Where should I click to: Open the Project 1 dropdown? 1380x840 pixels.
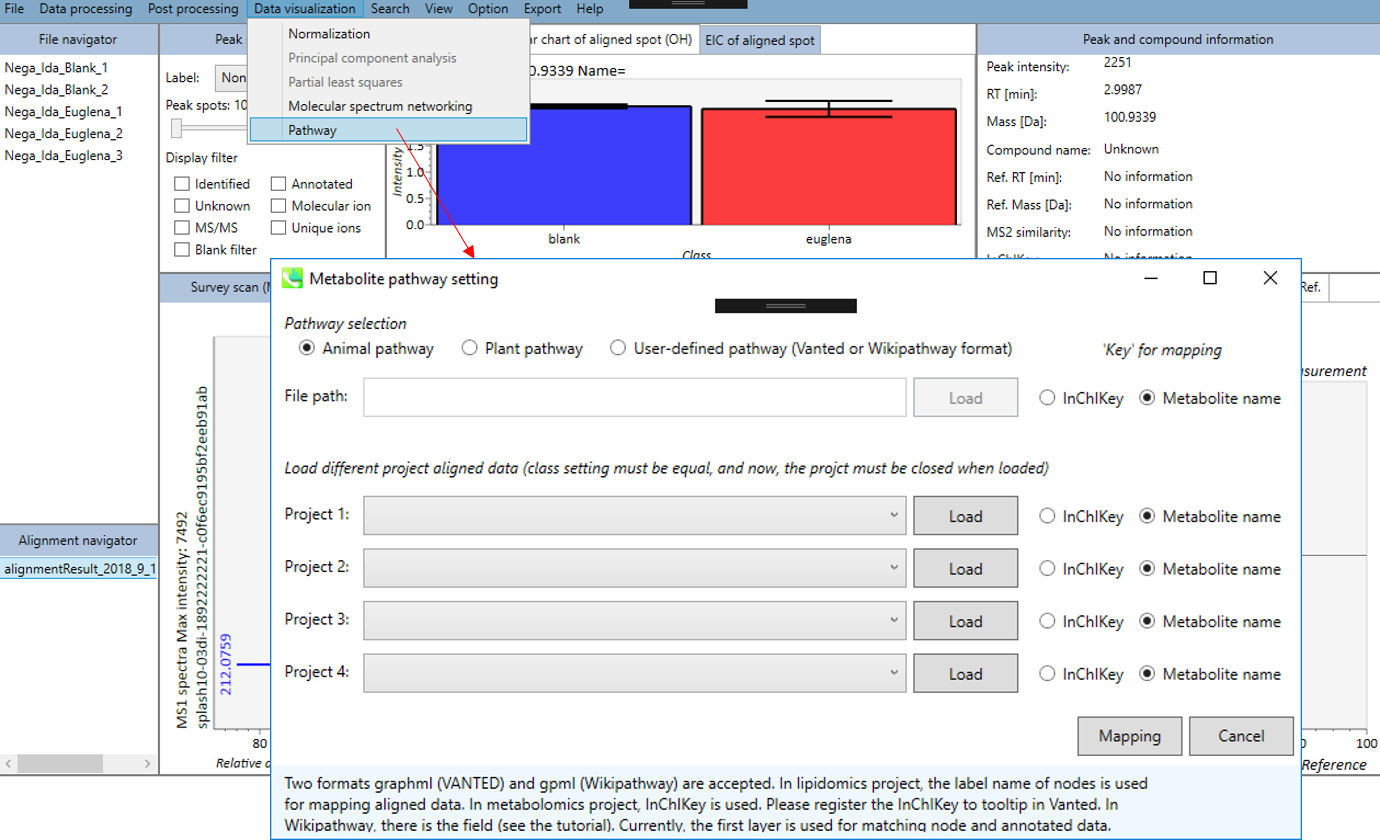[x=635, y=516]
